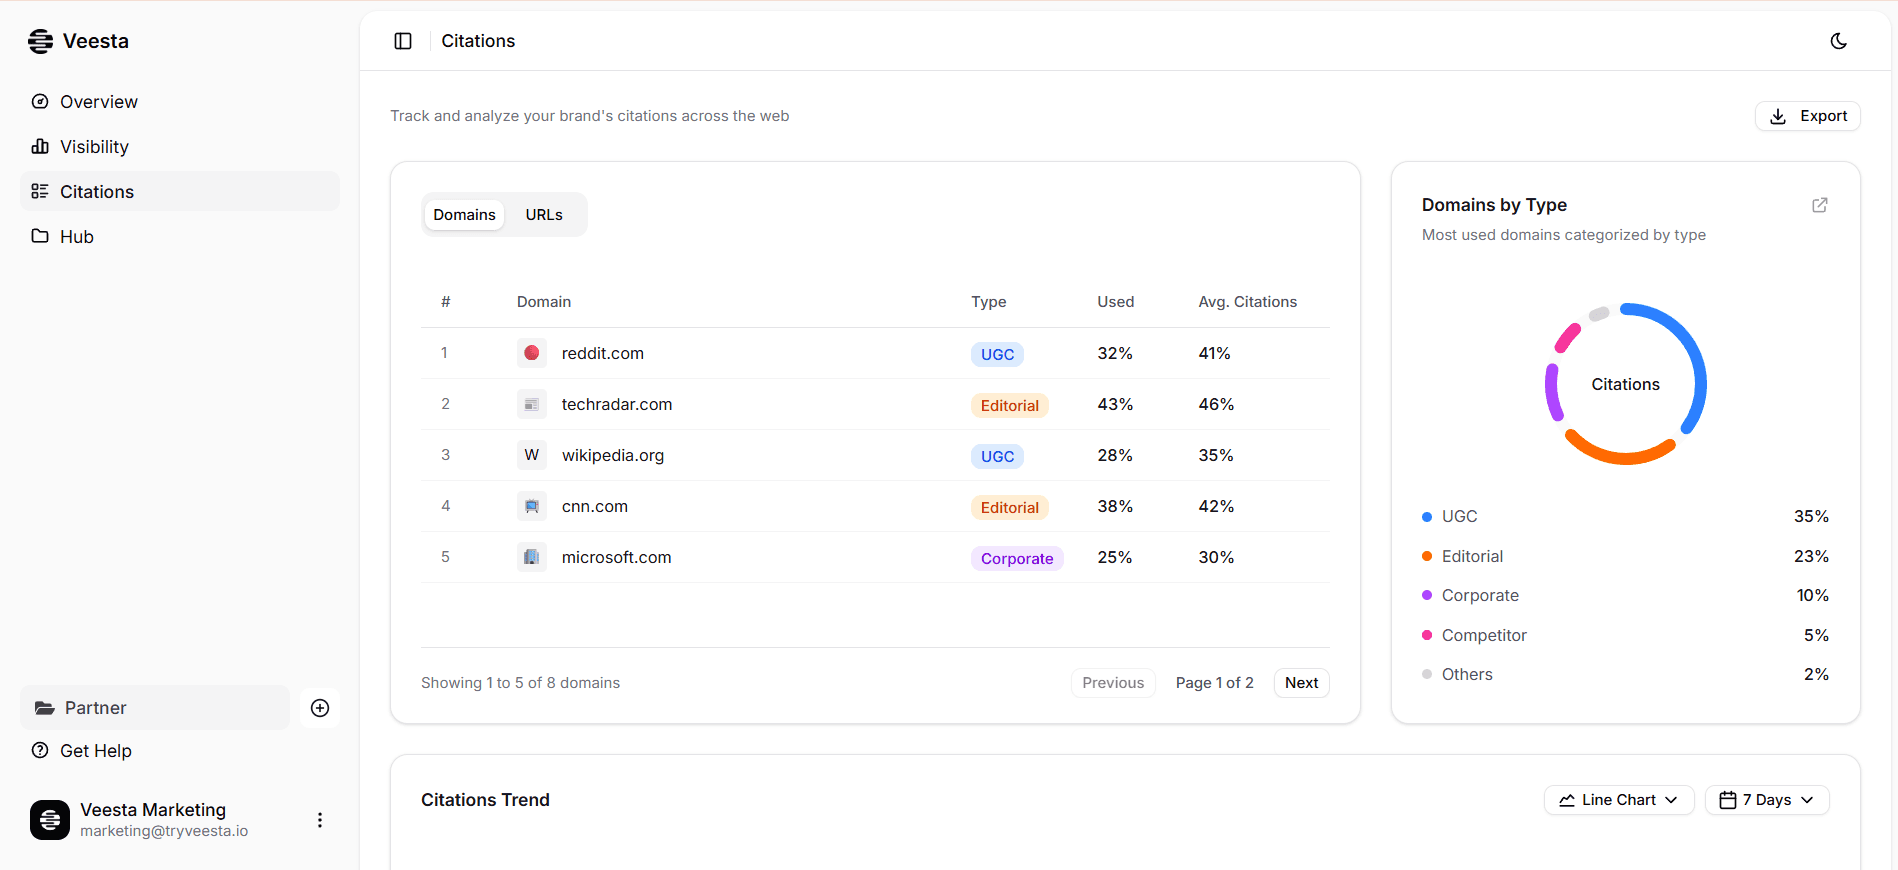The width and height of the screenshot is (1898, 870).
Task: Click the Export button
Action: point(1807,116)
